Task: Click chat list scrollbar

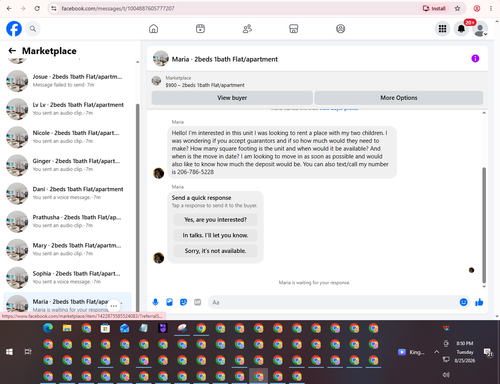Action: tap(138, 207)
